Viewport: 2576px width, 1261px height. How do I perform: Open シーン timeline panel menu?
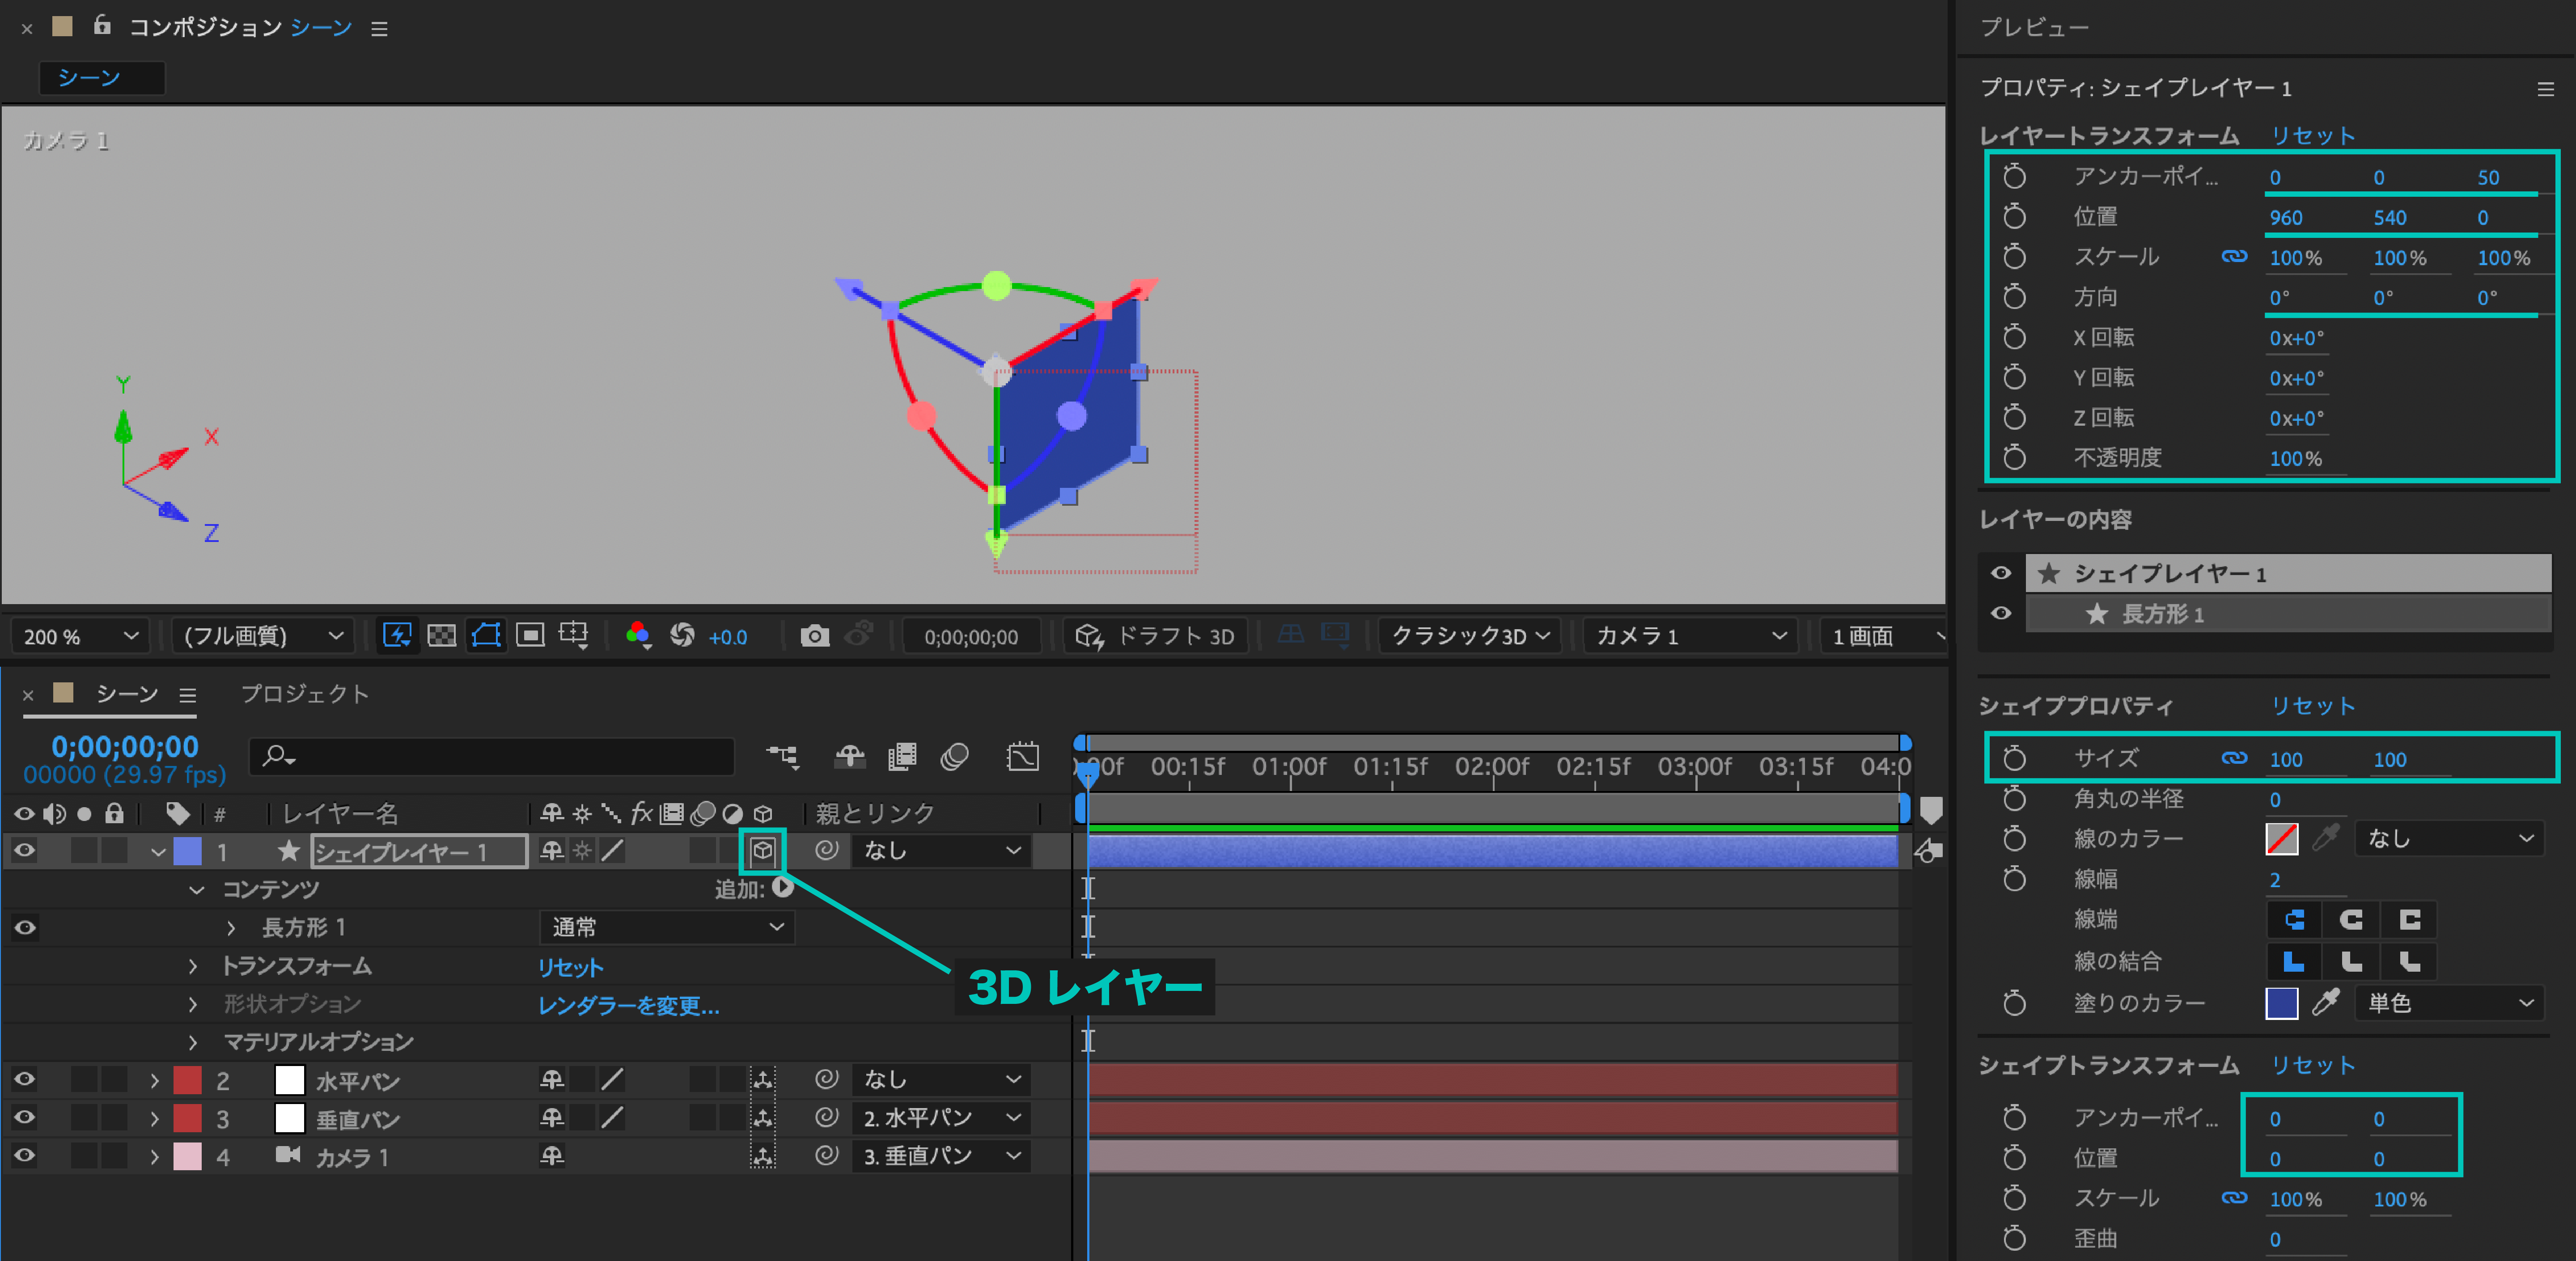click(x=187, y=695)
